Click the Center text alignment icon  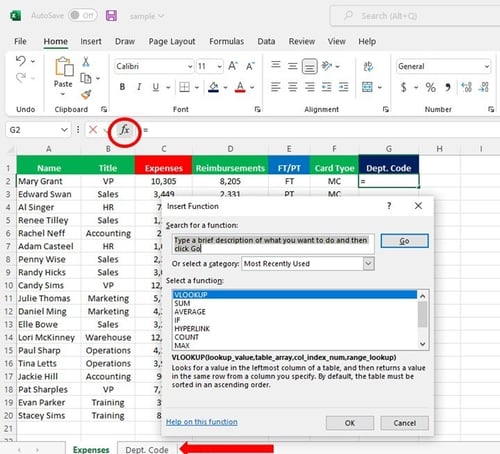[x=292, y=87]
